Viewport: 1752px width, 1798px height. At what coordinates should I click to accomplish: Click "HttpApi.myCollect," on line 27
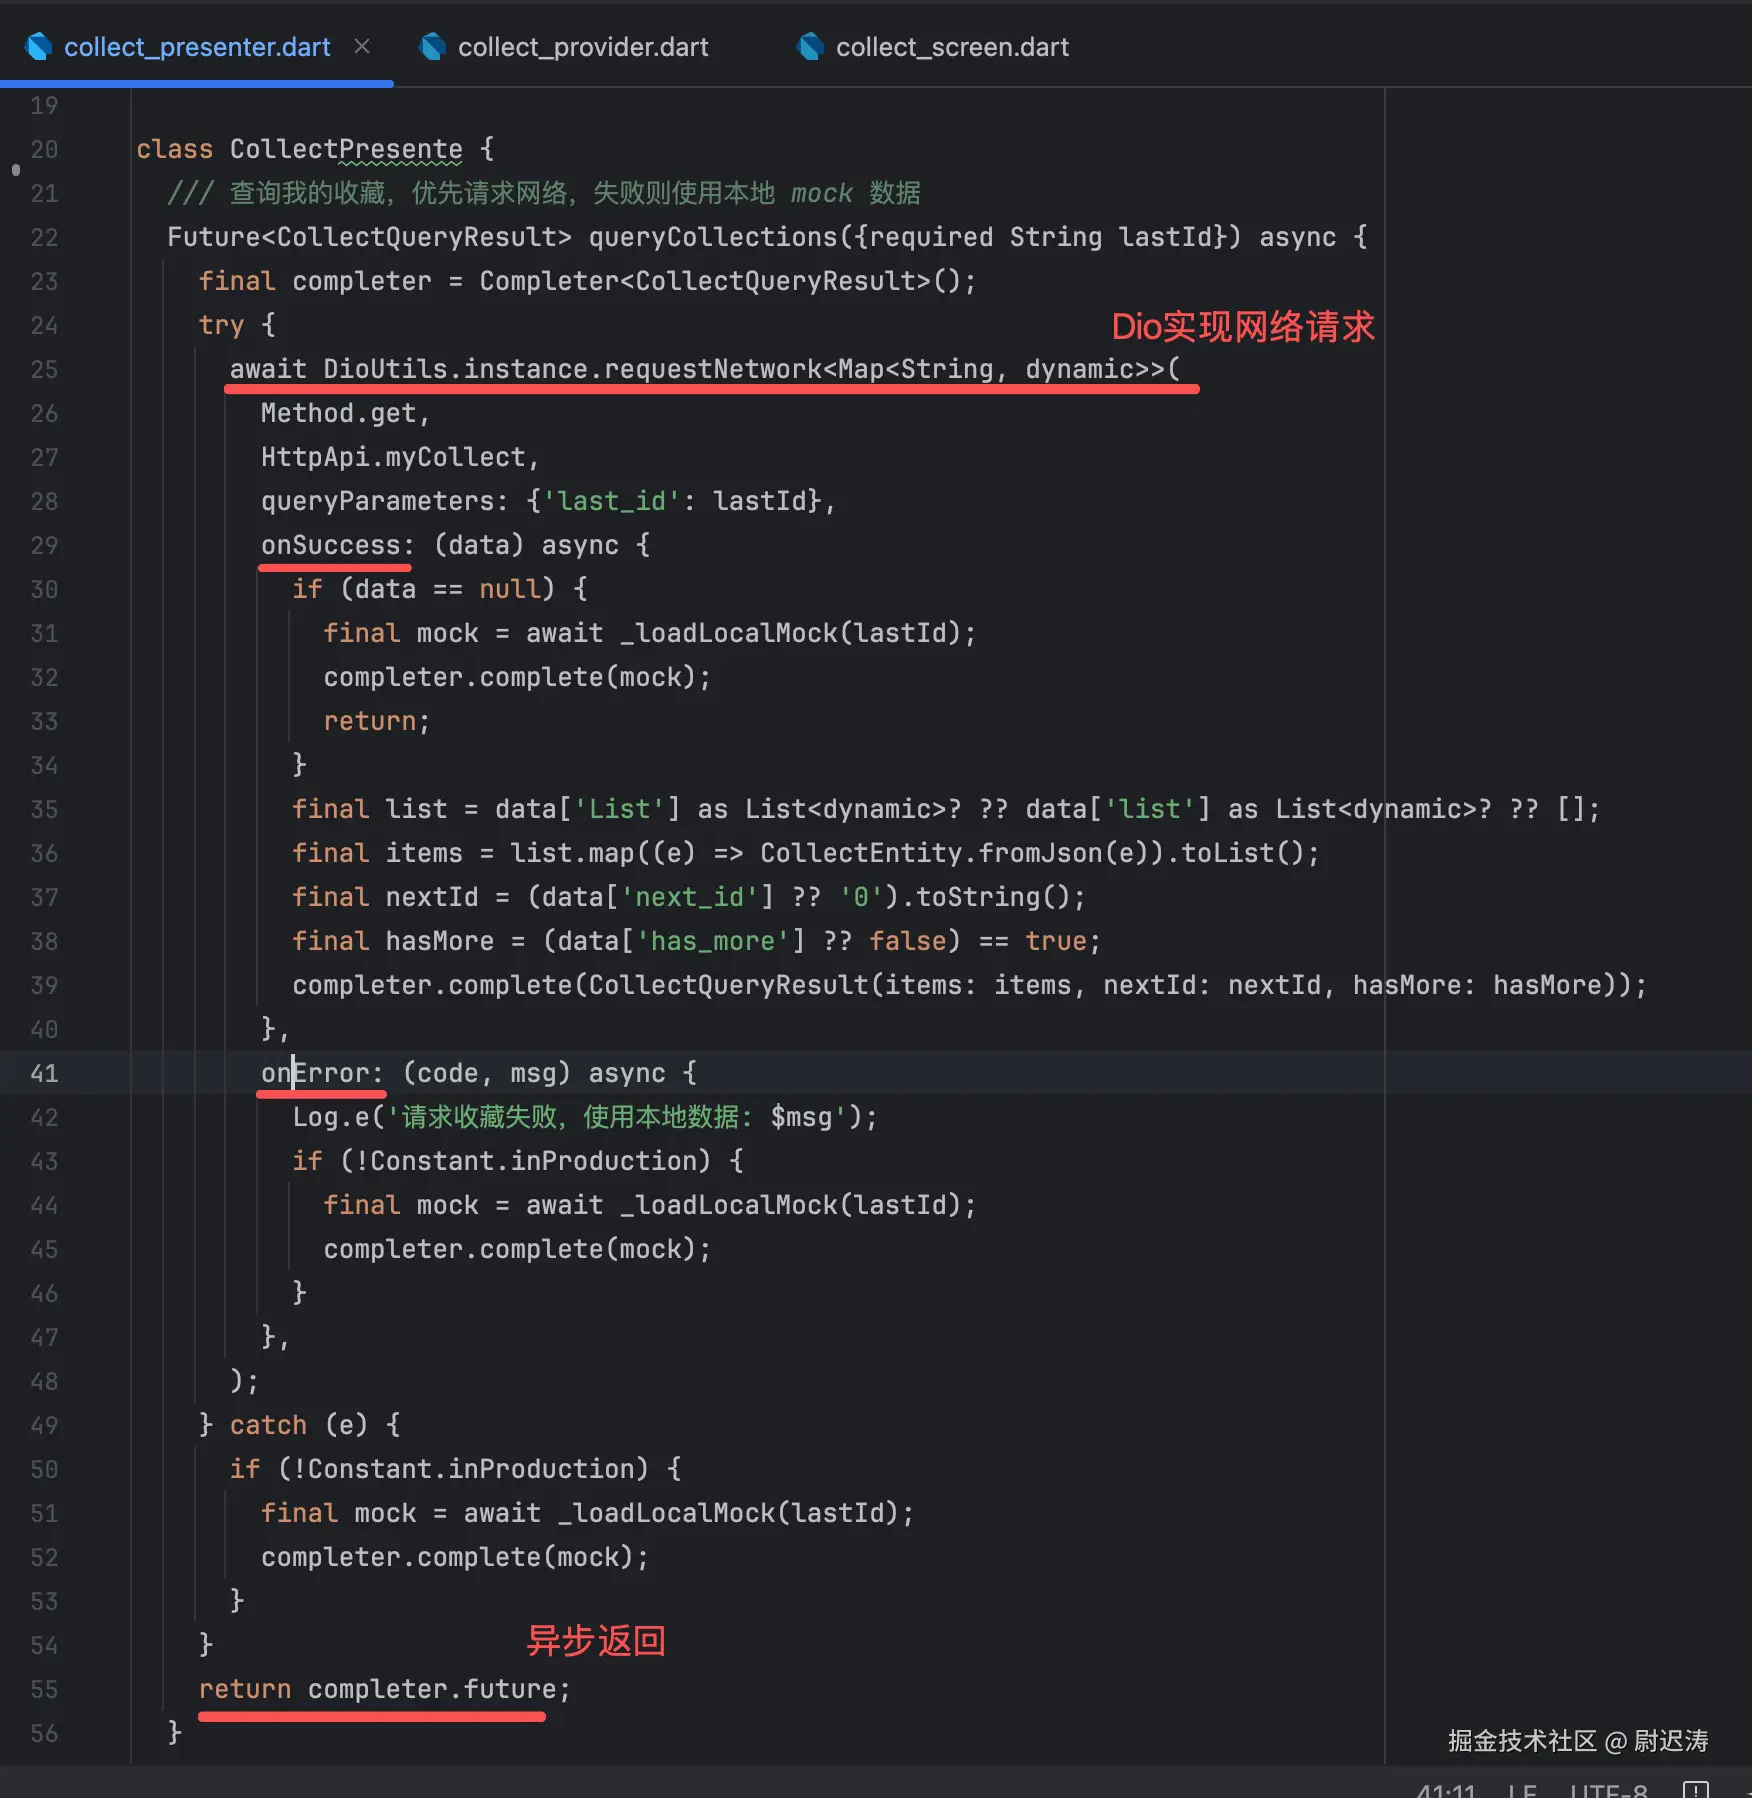(401, 458)
